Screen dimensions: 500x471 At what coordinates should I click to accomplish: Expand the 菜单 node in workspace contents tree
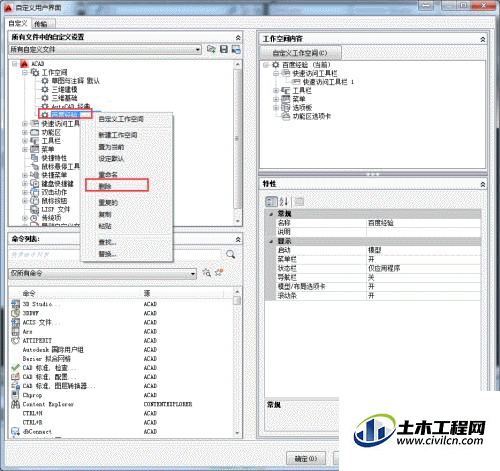pos(276,99)
